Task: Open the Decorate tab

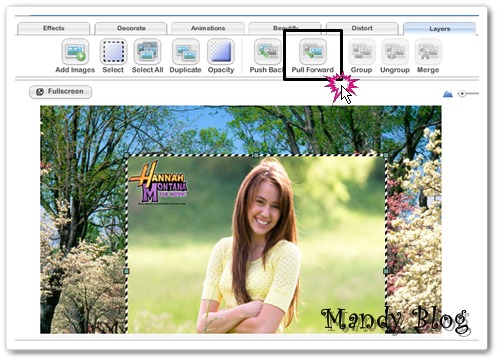Action: 131,28
